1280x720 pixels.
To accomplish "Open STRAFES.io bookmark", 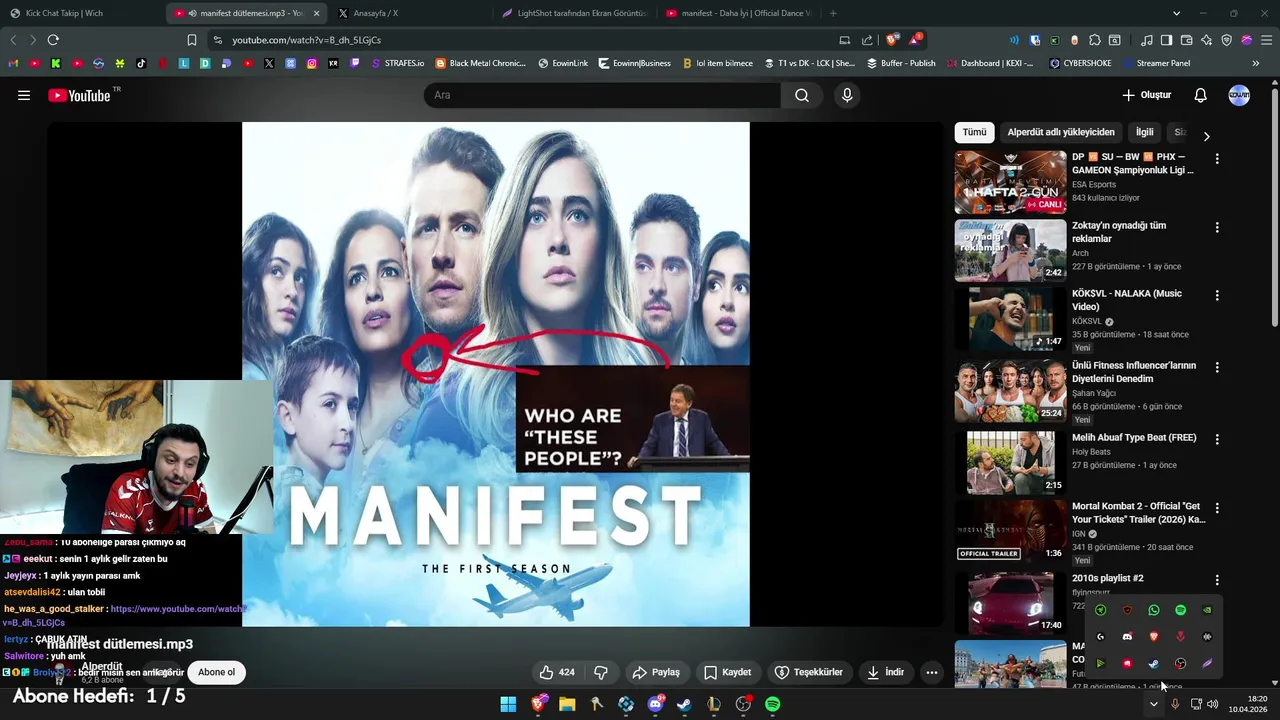I will point(398,63).
